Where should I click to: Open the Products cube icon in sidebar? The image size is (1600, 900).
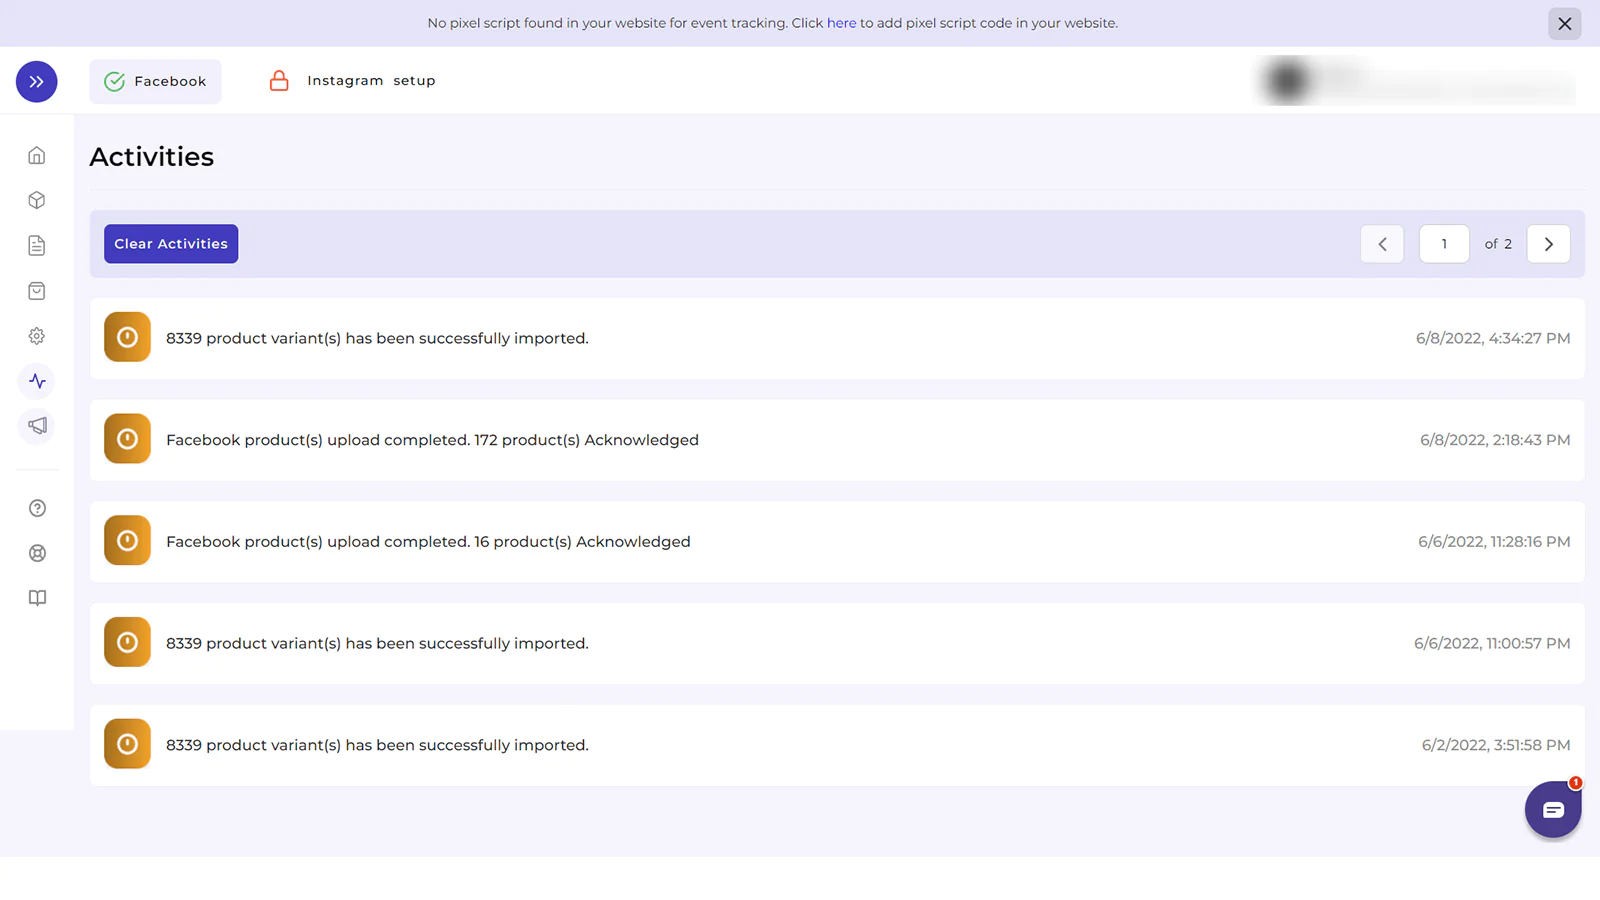coord(37,201)
